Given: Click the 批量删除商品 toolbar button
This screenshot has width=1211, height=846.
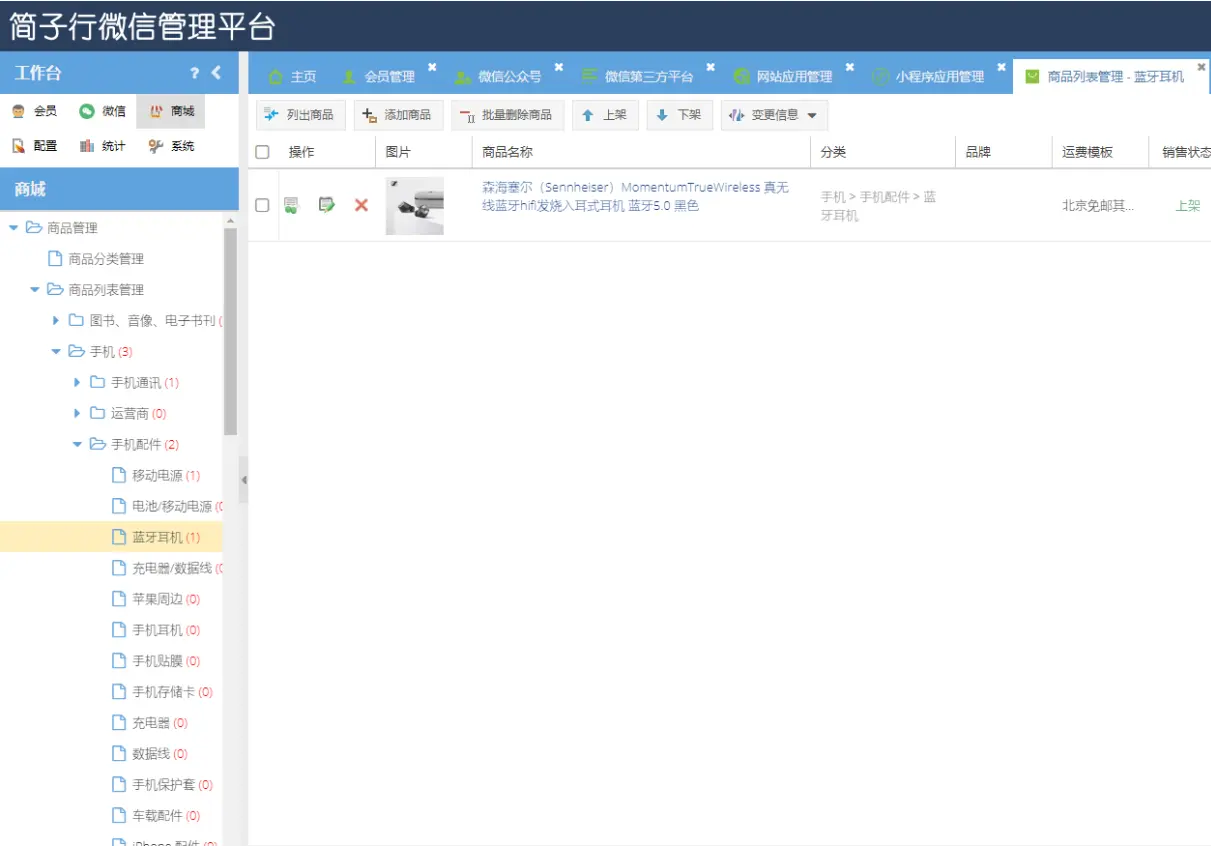Looking at the screenshot, I should click(507, 115).
